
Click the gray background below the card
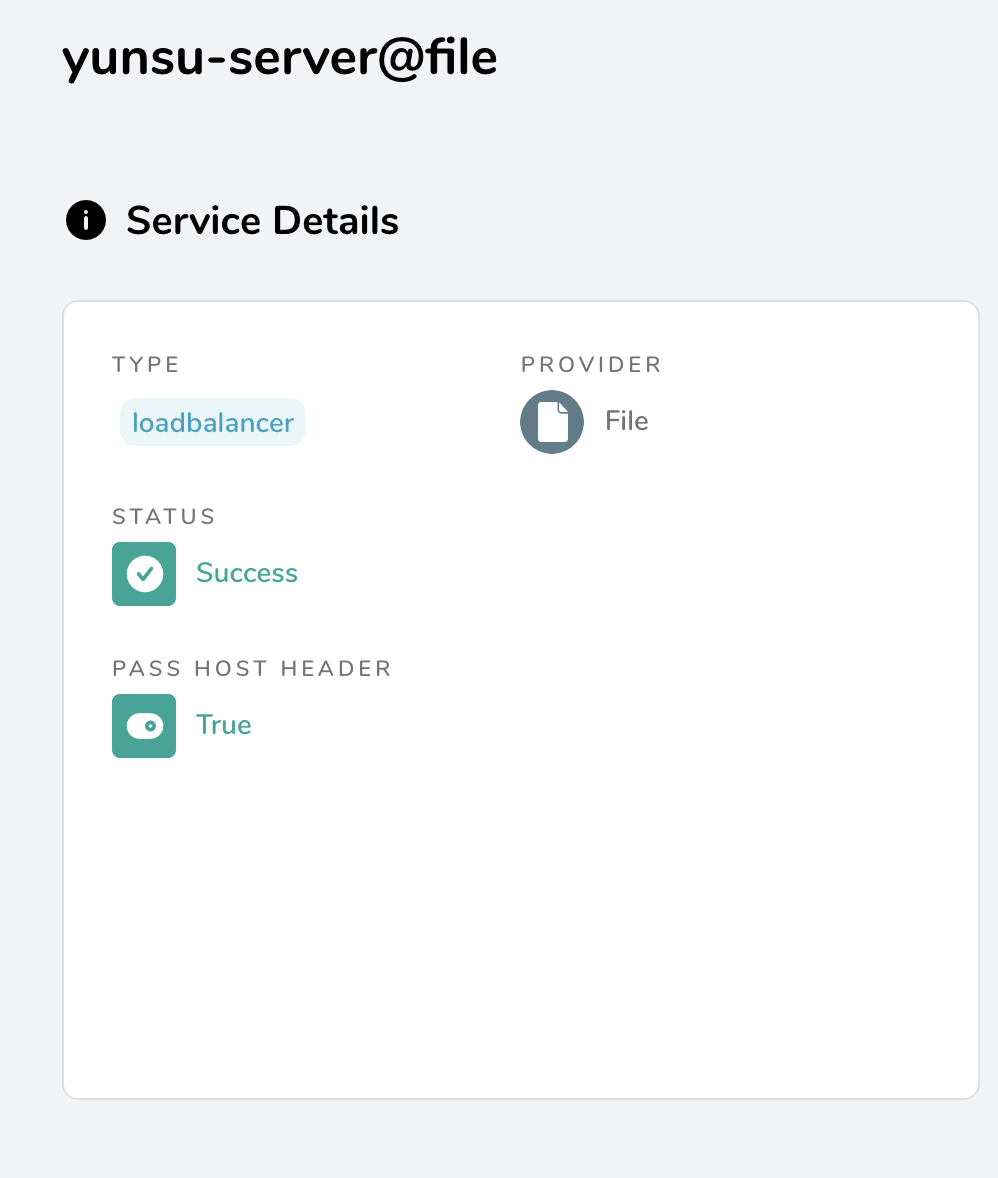(x=520, y=1140)
